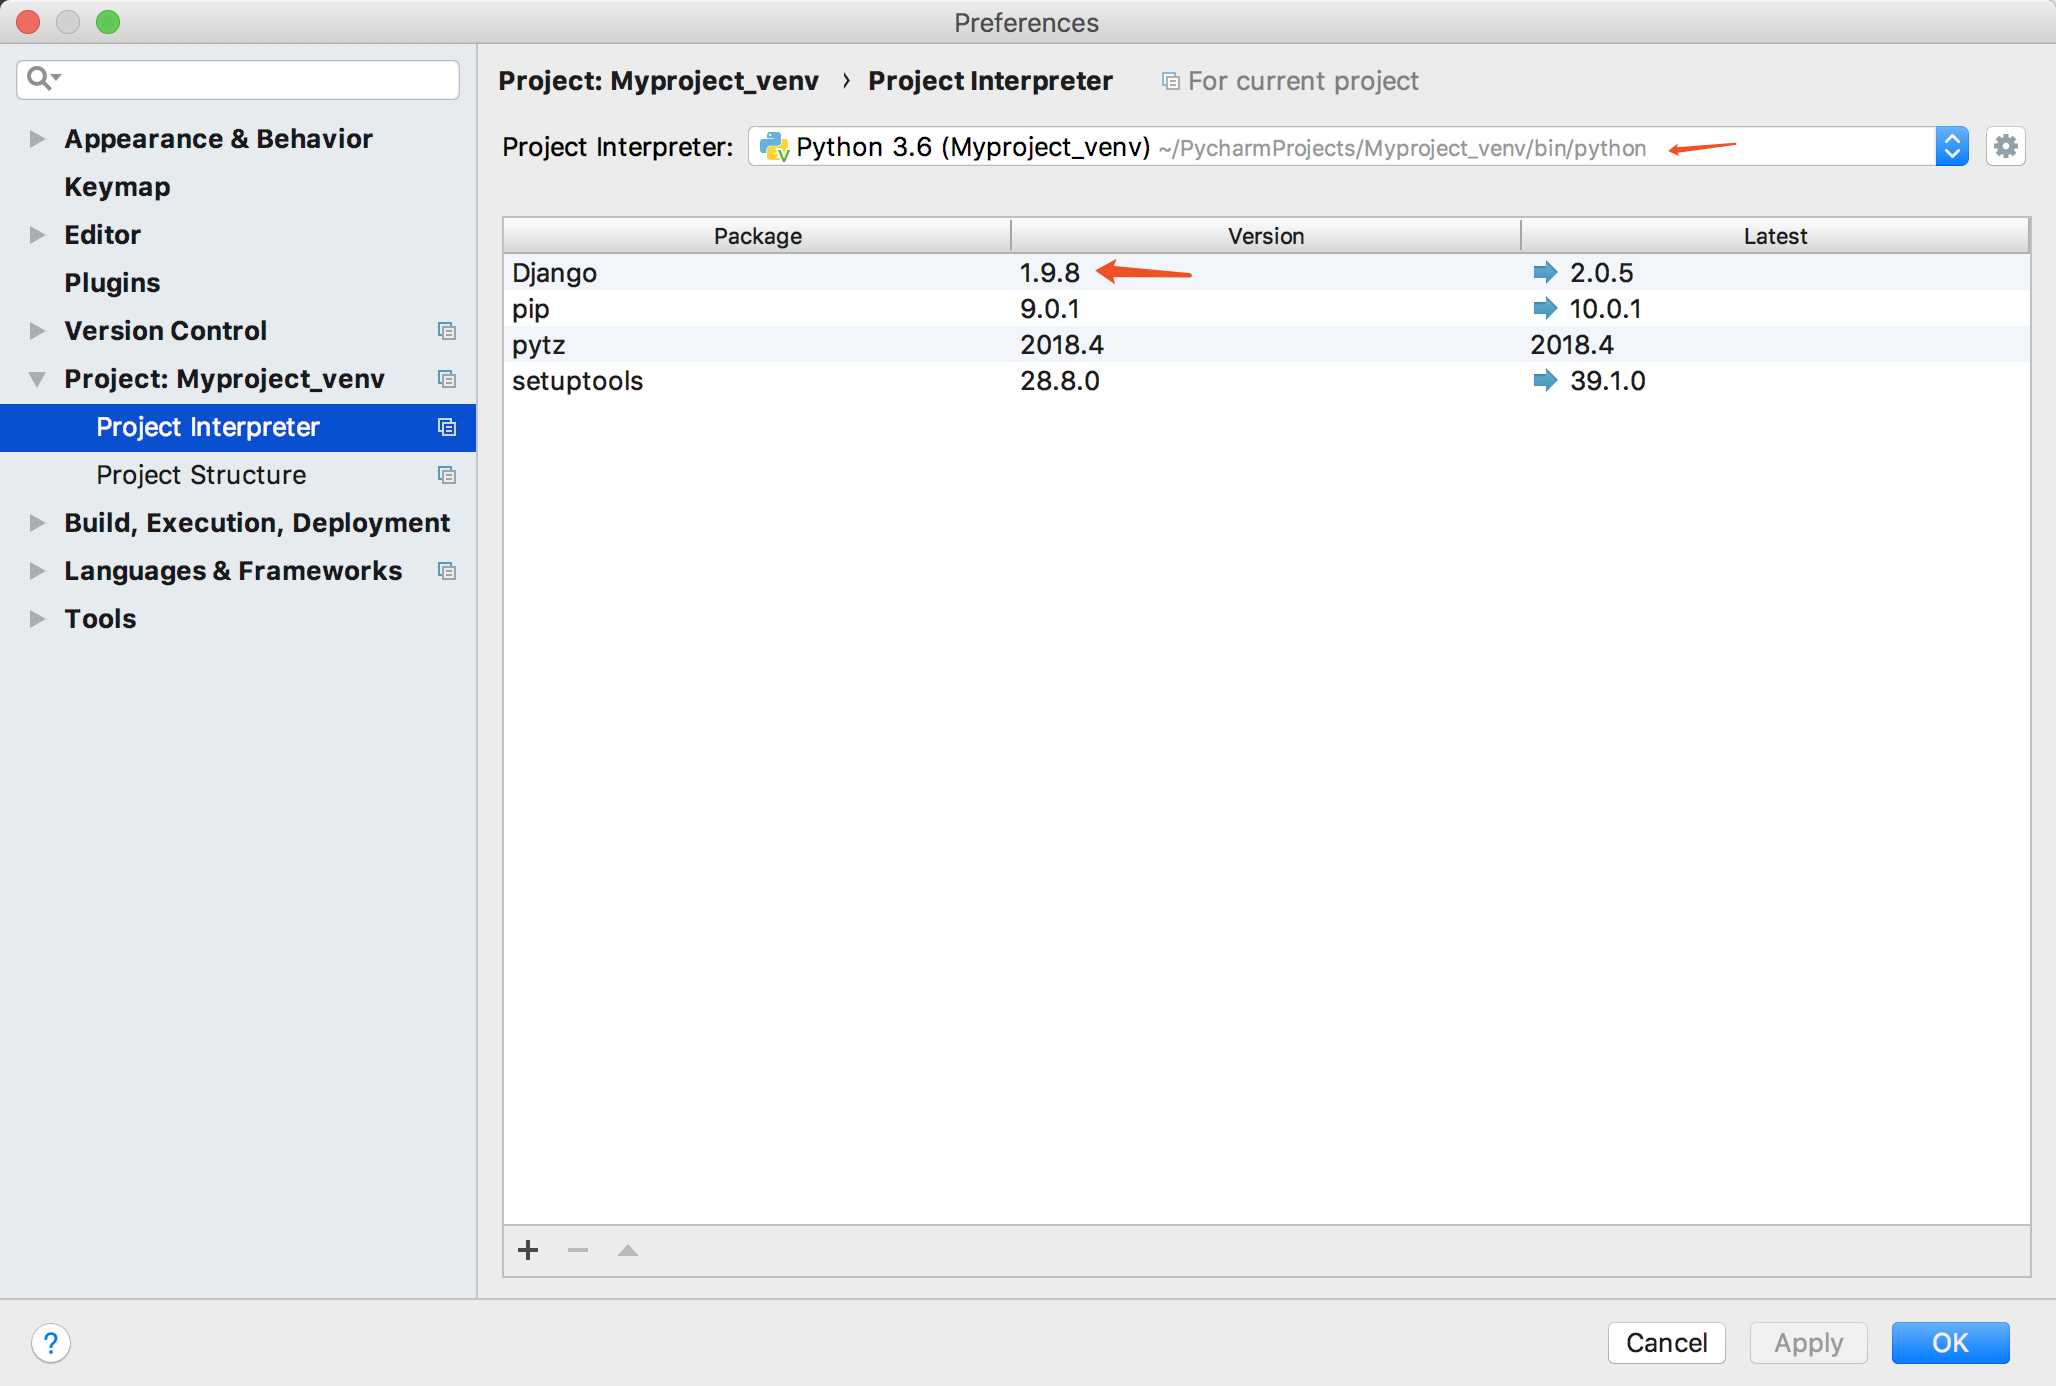The height and width of the screenshot is (1386, 2056).
Task: Click the Project Interpreter copy icon
Action: pyautogui.click(x=447, y=427)
